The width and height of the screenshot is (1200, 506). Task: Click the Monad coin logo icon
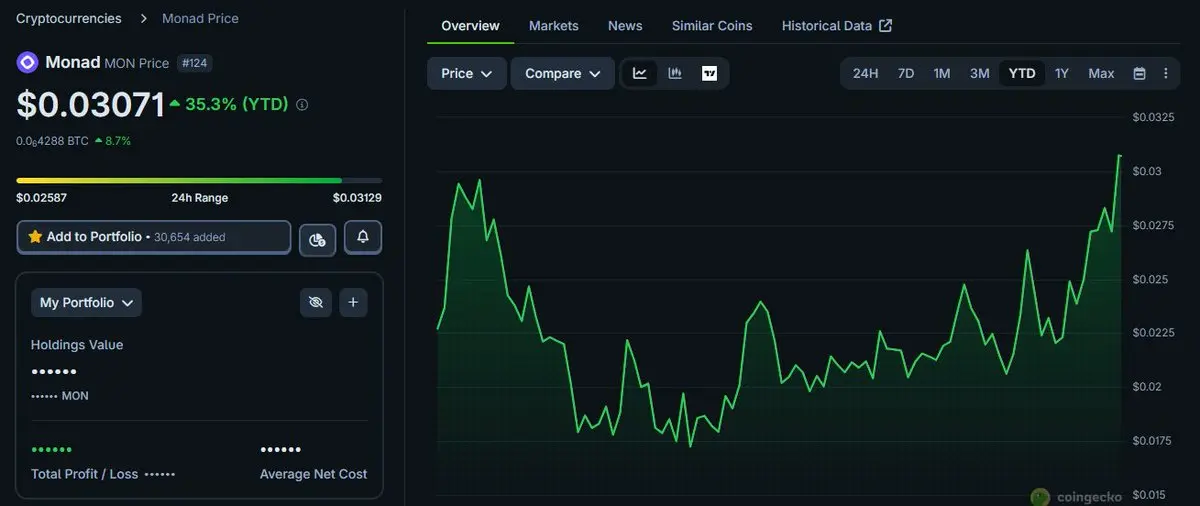[27, 62]
